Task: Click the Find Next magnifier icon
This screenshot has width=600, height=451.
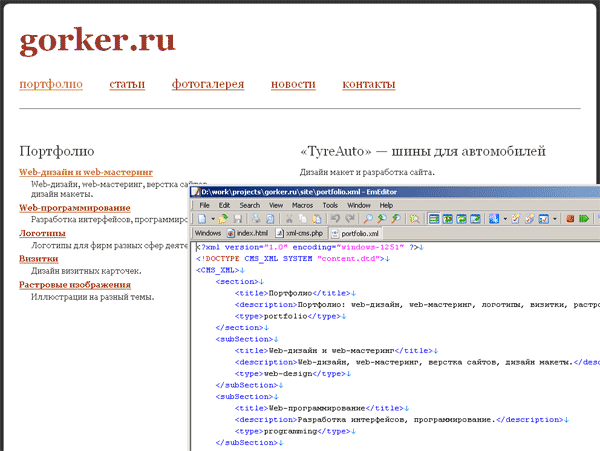Action: (x=382, y=218)
